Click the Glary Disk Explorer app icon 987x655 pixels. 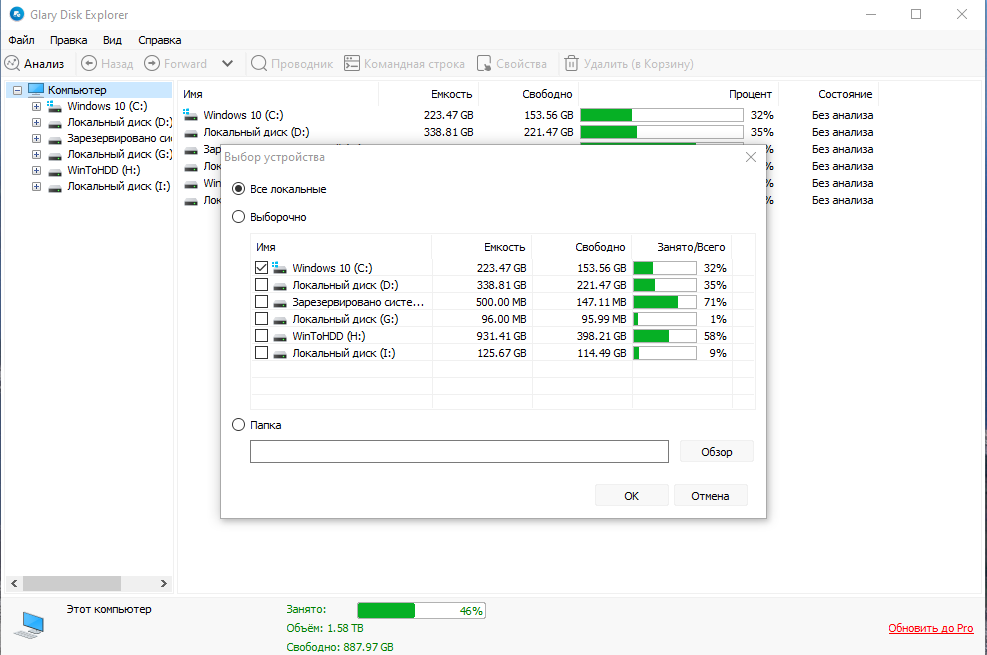point(16,14)
